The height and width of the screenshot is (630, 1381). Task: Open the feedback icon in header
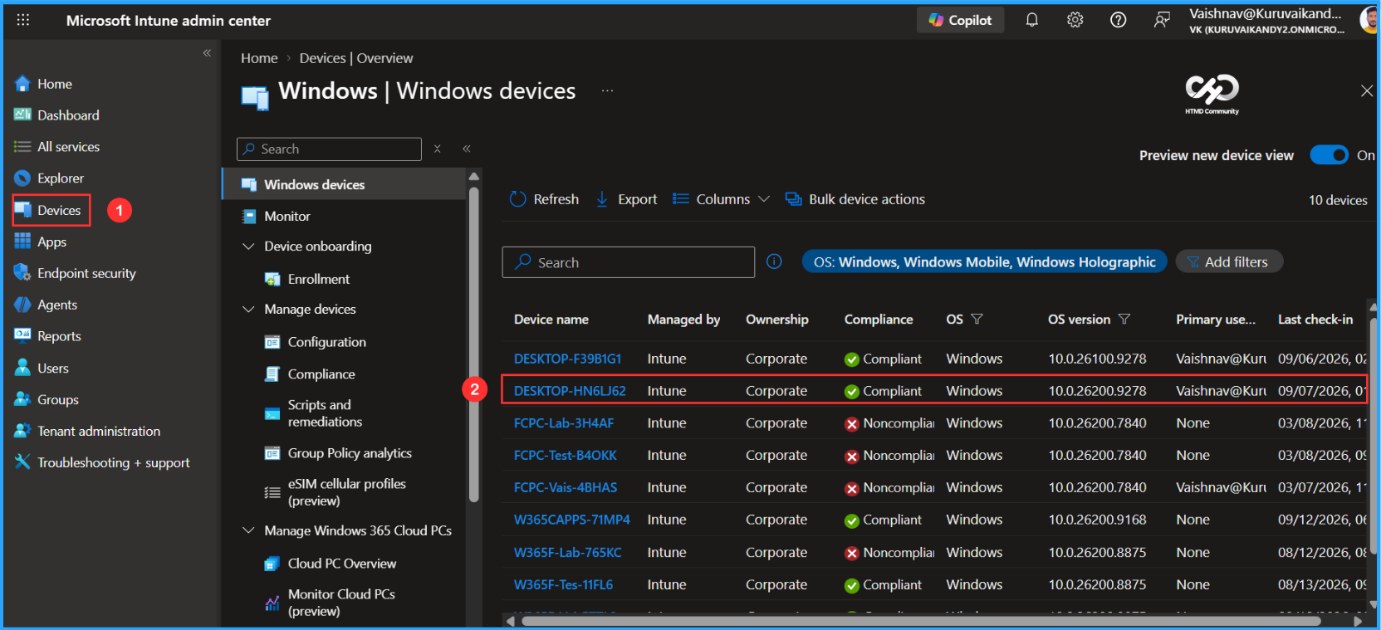click(x=1162, y=20)
